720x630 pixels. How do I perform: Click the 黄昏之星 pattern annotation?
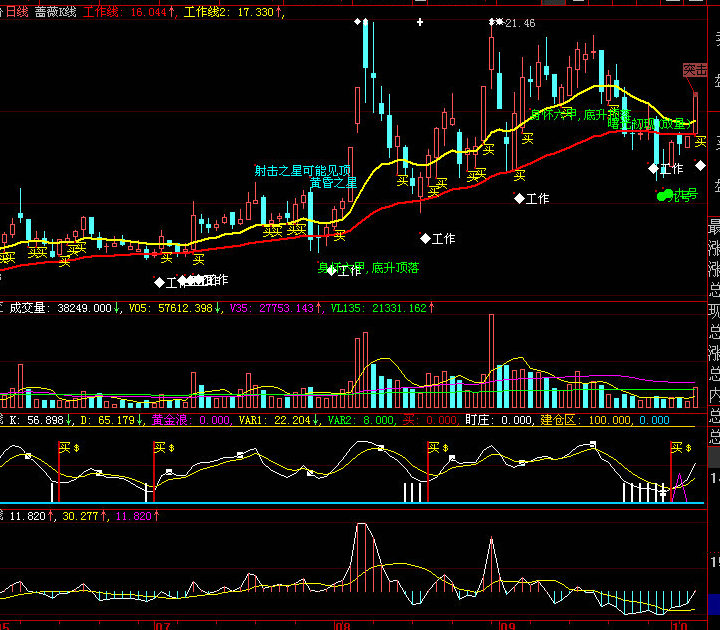[x=333, y=183]
